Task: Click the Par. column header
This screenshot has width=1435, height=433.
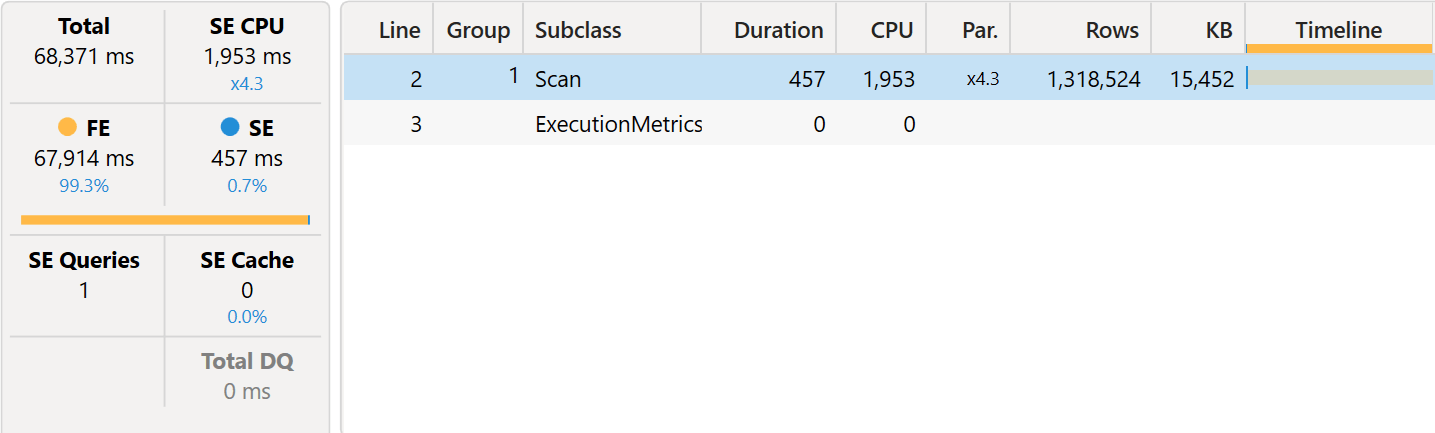Action: point(968,29)
